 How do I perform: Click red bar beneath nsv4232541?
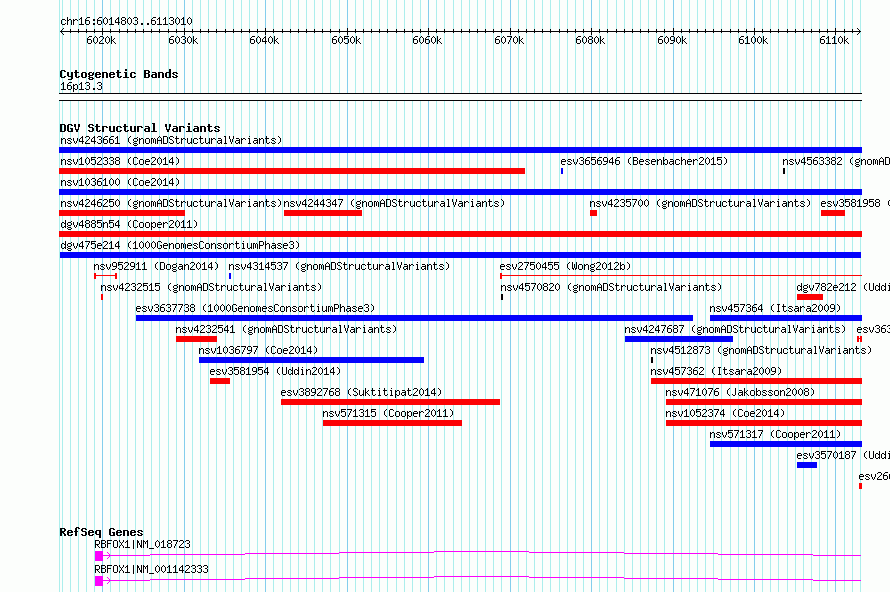[196, 339]
